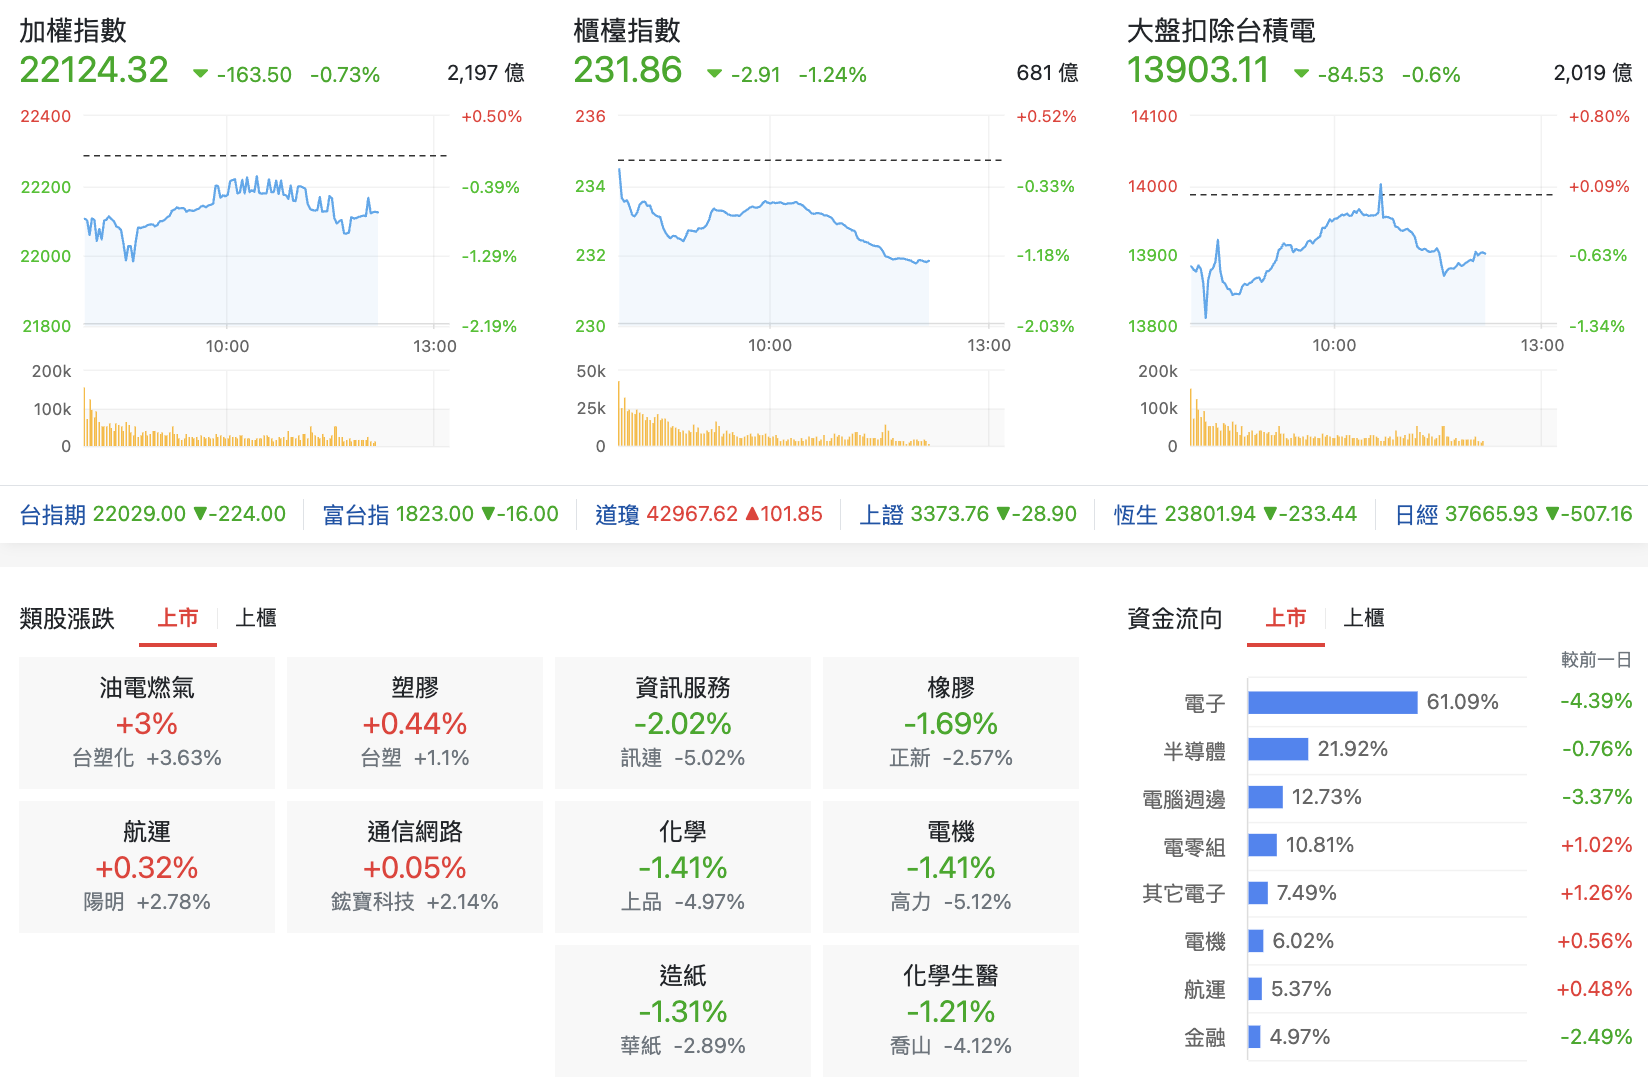
Task: Select 上市 tab under 資金流向
Action: tap(1286, 618)
